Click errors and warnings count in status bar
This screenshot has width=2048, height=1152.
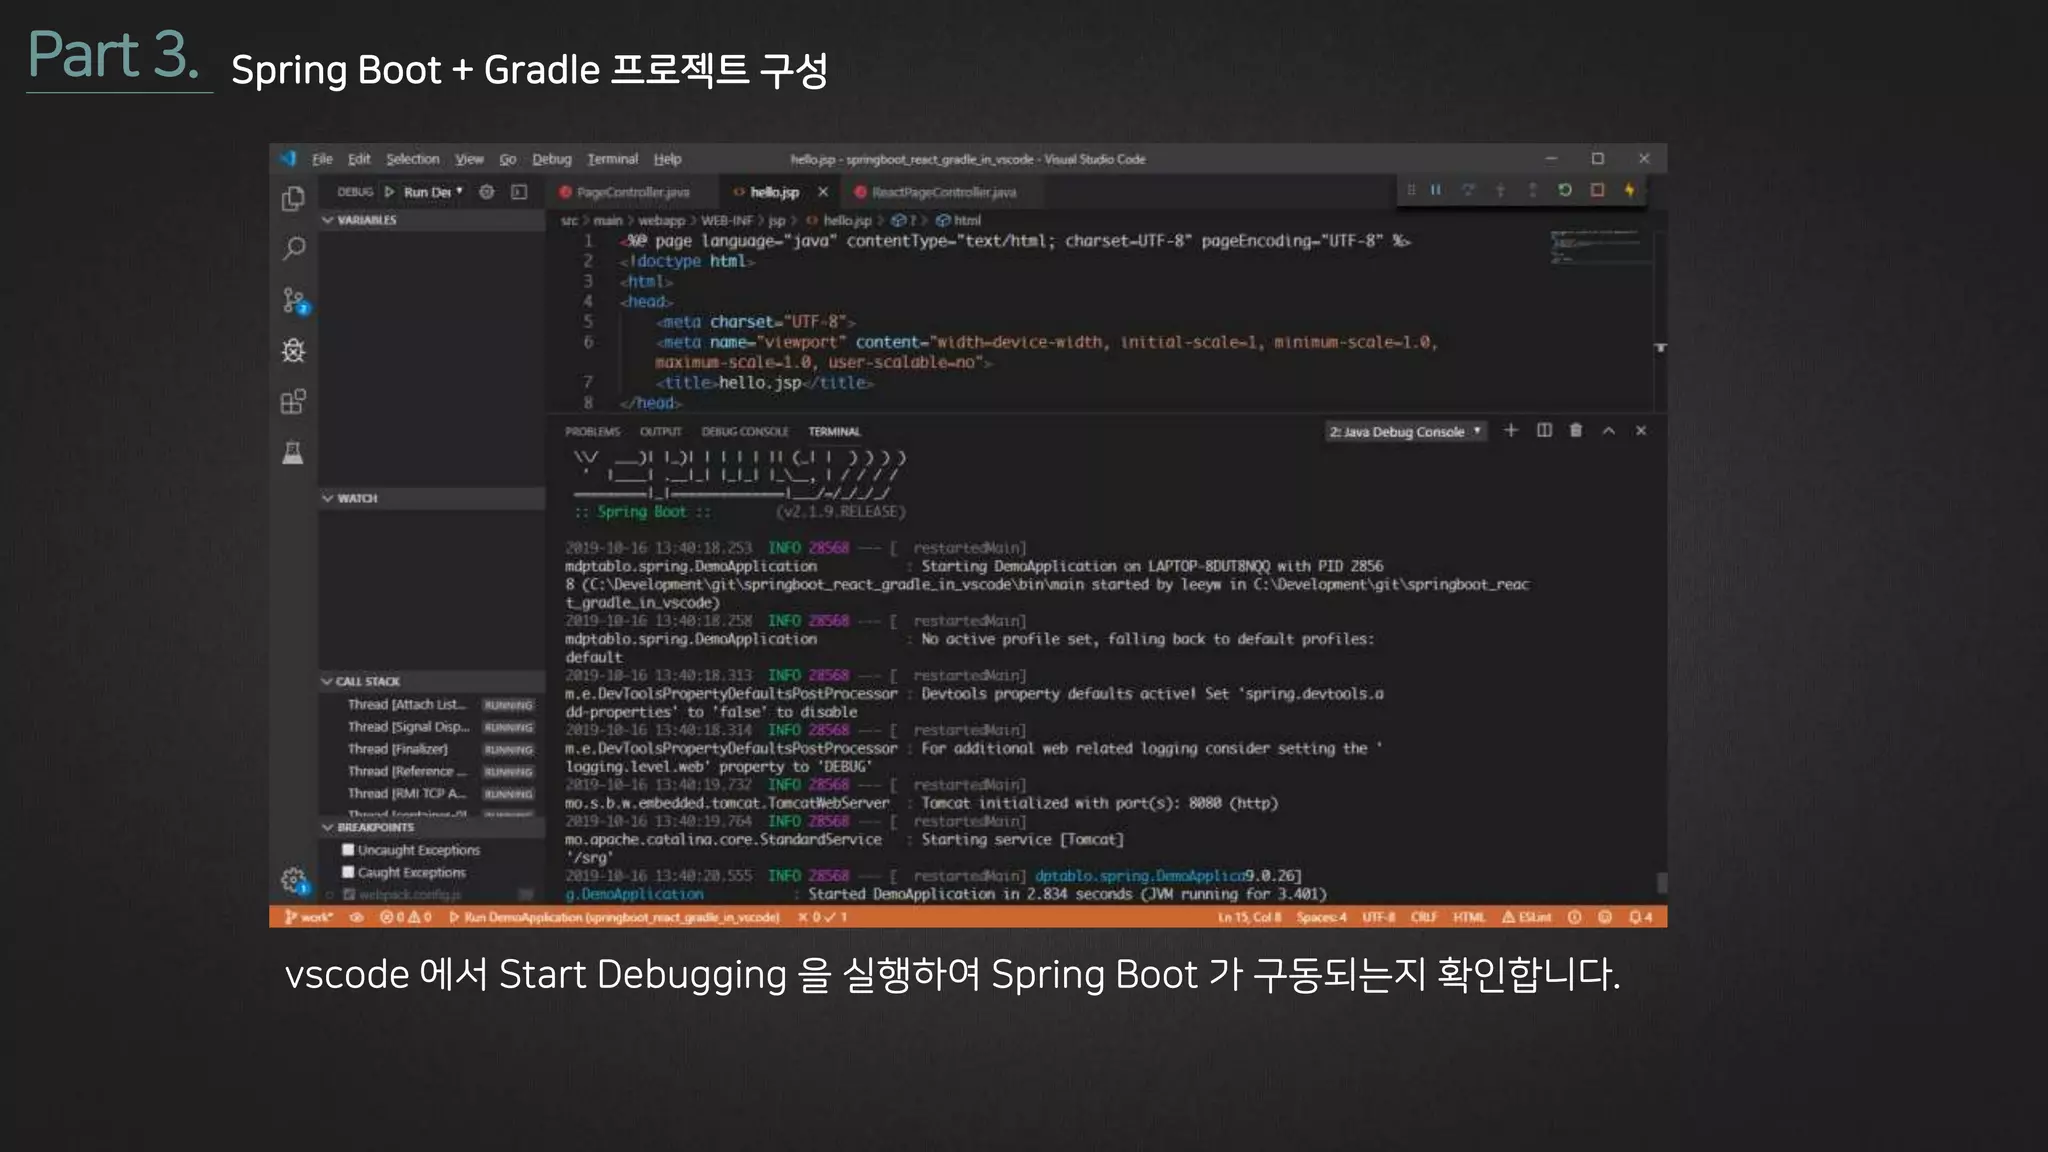pos(405,916)
